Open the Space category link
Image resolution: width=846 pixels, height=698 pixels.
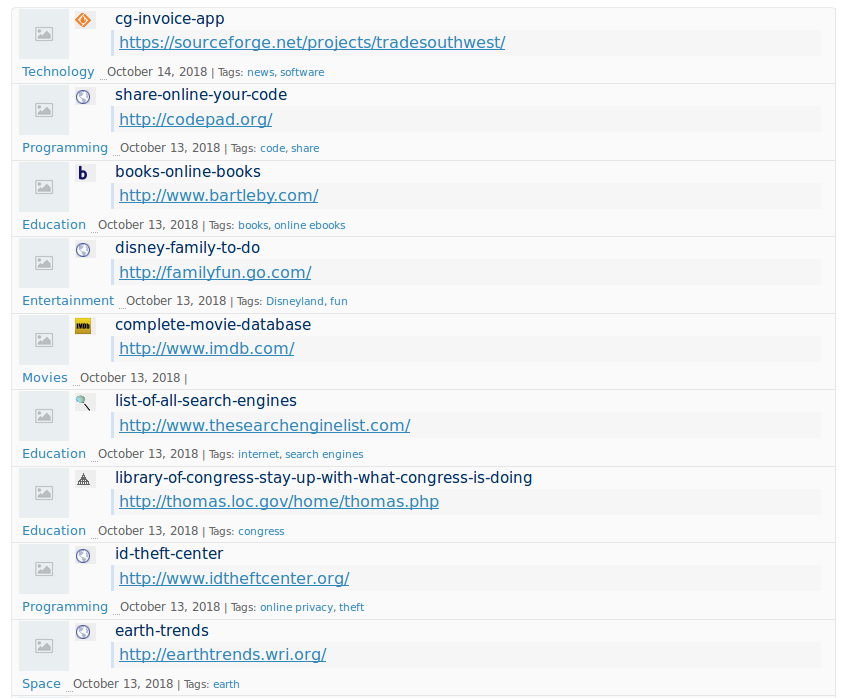[41, 683]
